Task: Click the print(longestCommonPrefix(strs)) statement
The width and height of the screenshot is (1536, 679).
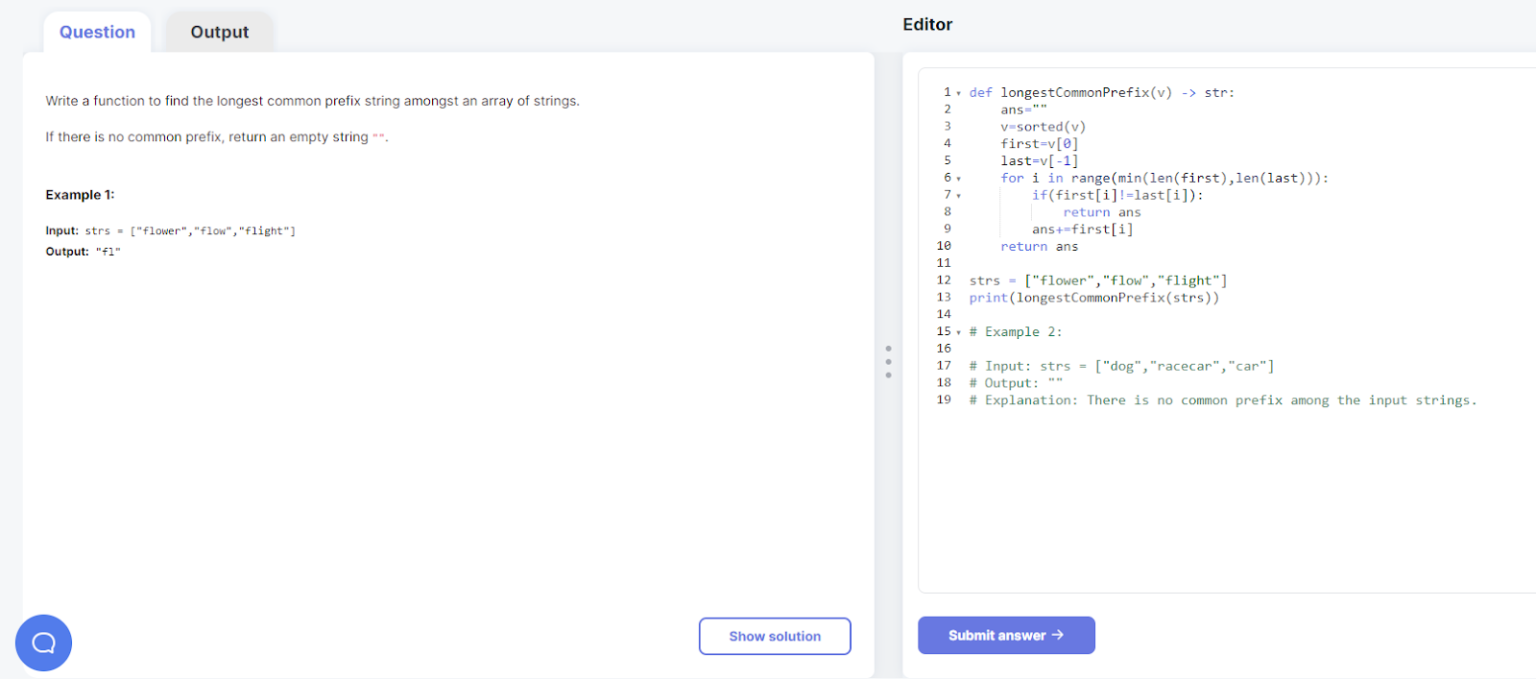Action: [x=1094, y=297]
